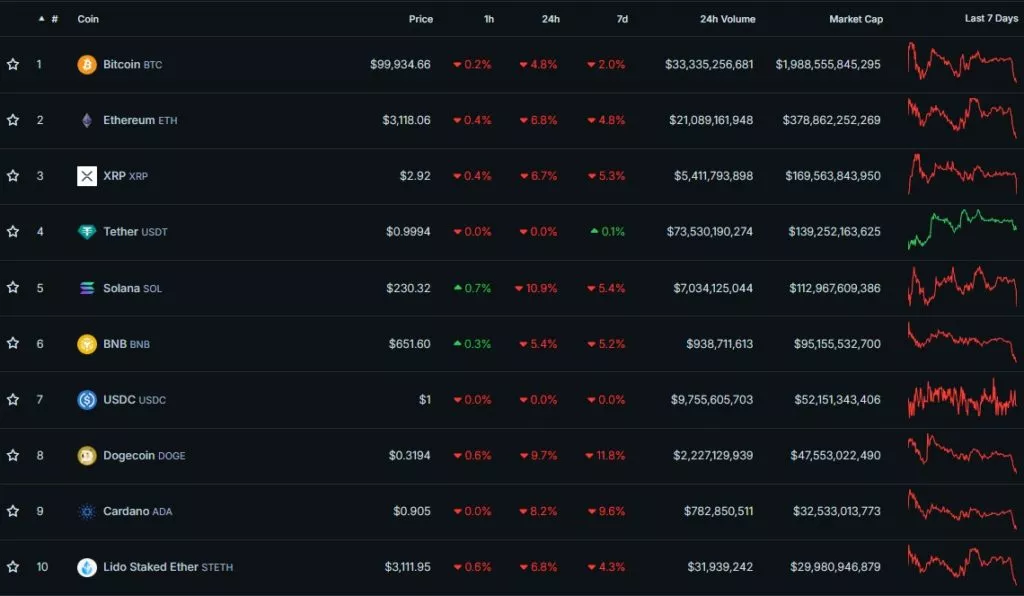Viewport: 1024px width, 596px height.
Task: Open the Solana SOL coin page
Action: pyautogui.click(x=133, y=288)
